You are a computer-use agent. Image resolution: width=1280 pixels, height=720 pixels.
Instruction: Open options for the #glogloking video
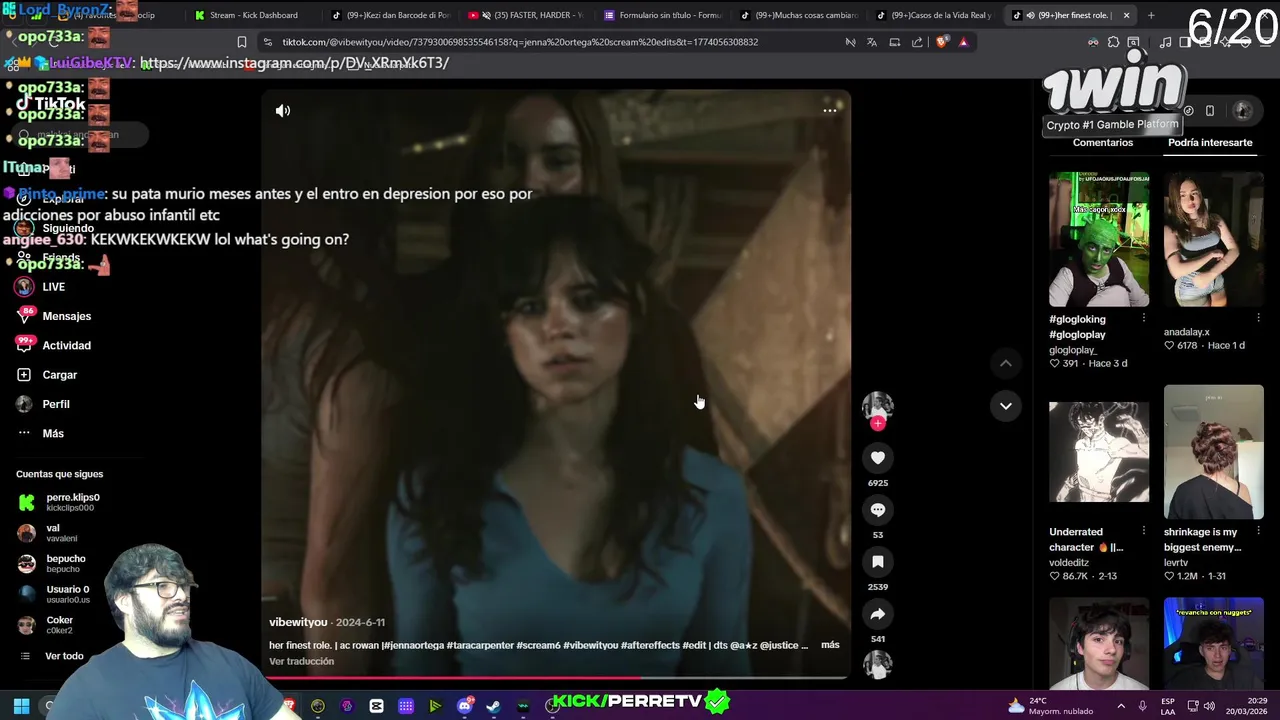point(1143,319)
